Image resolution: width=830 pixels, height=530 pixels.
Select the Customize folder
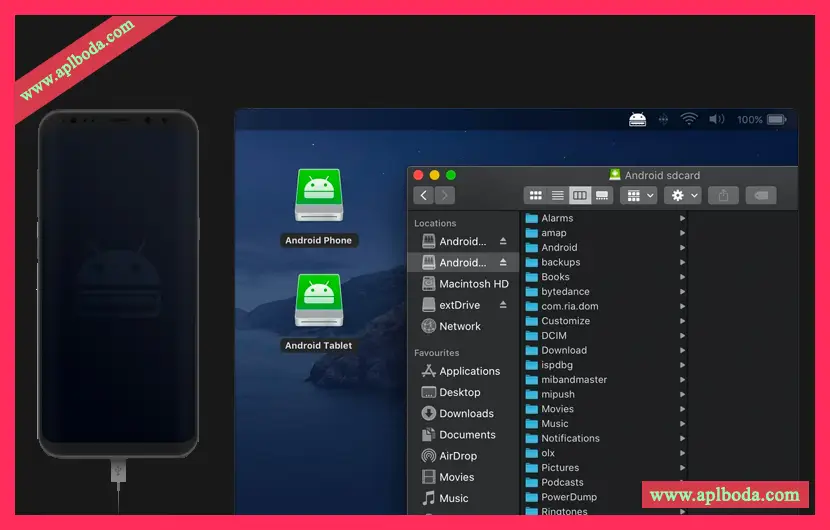point(605,321)
